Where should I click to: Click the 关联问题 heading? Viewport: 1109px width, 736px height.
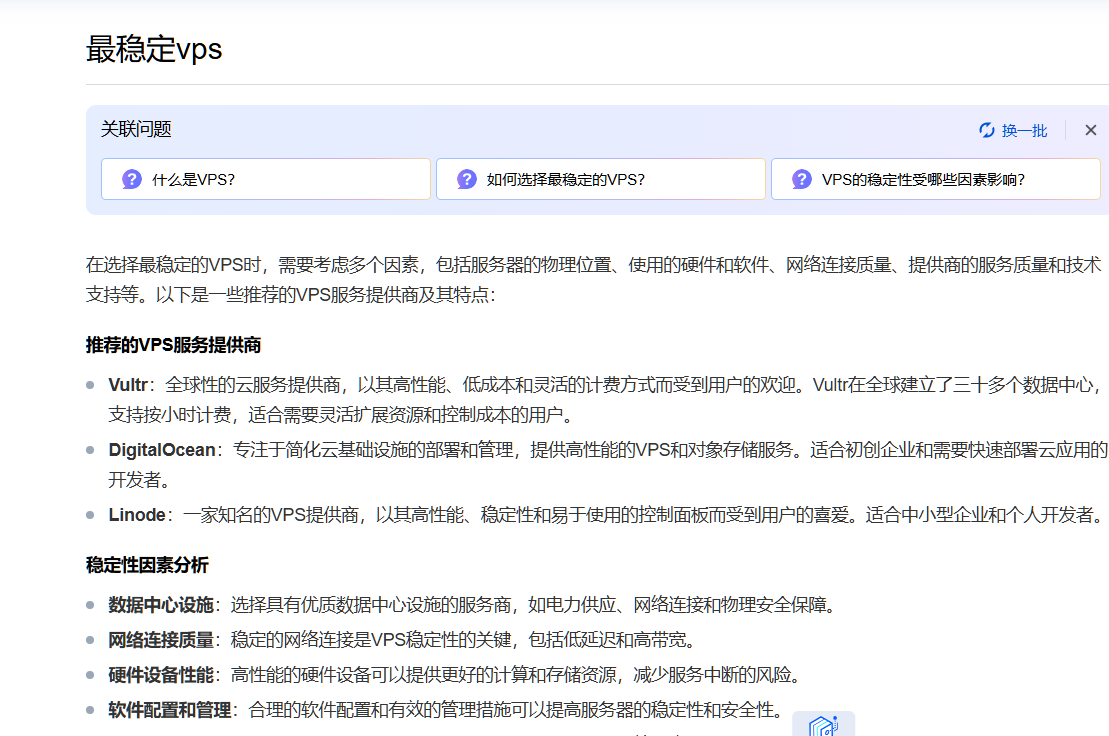[x=136, y=129]
